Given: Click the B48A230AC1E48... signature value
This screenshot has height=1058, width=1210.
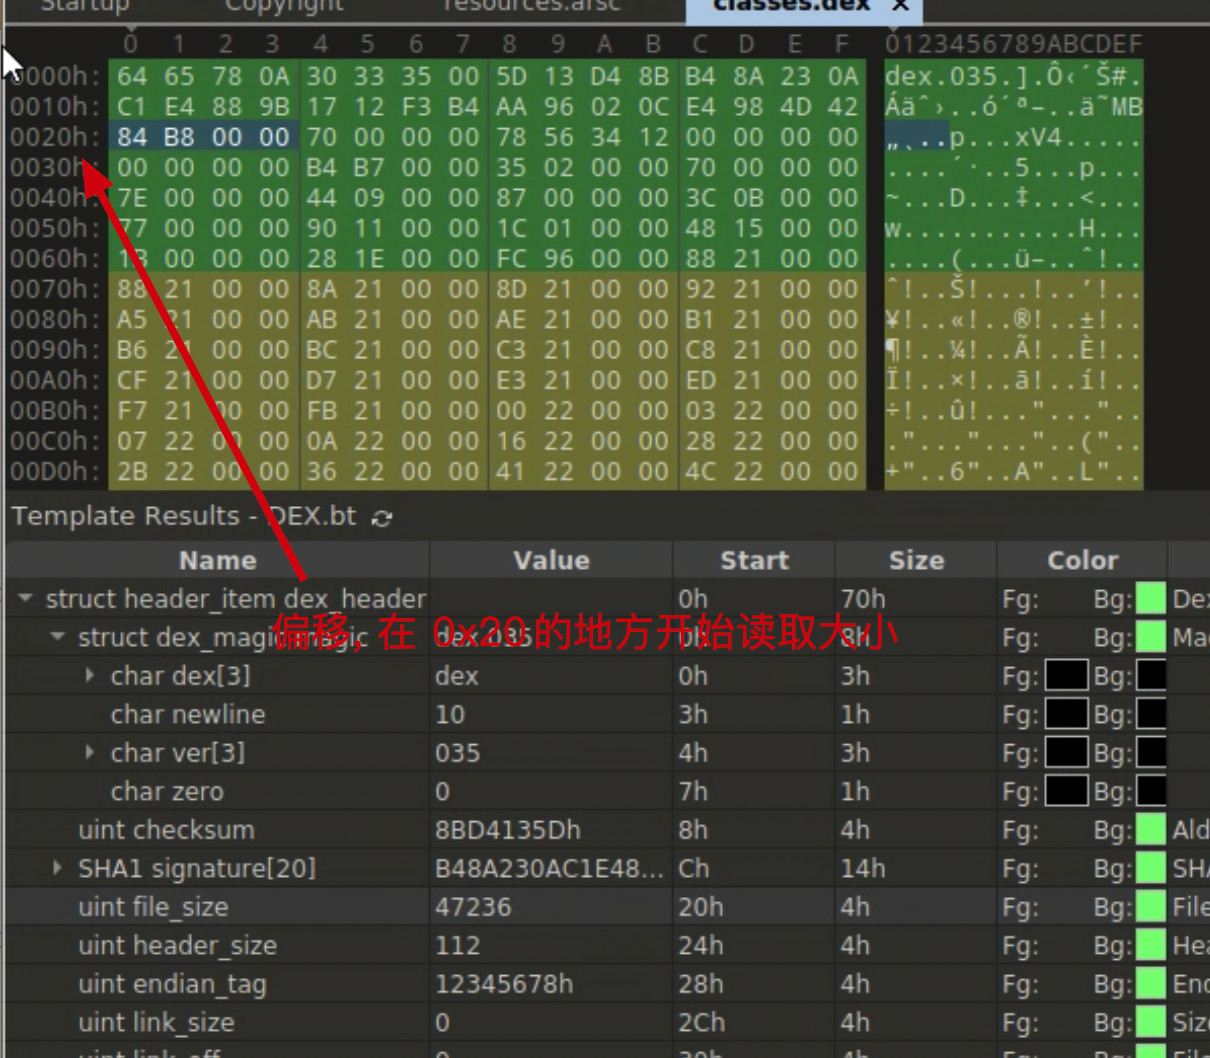Looking at the screenshot, I should 549,868.
